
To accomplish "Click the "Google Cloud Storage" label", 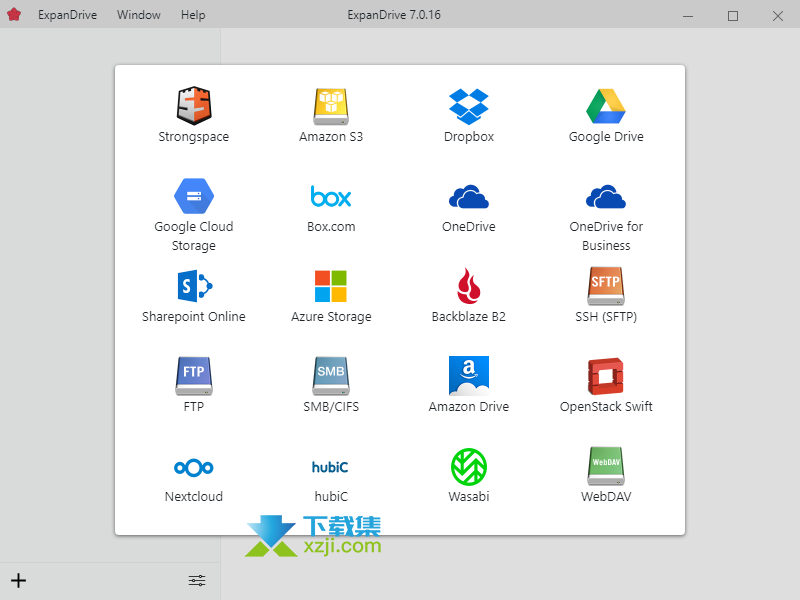I will (x=194, y=236).
